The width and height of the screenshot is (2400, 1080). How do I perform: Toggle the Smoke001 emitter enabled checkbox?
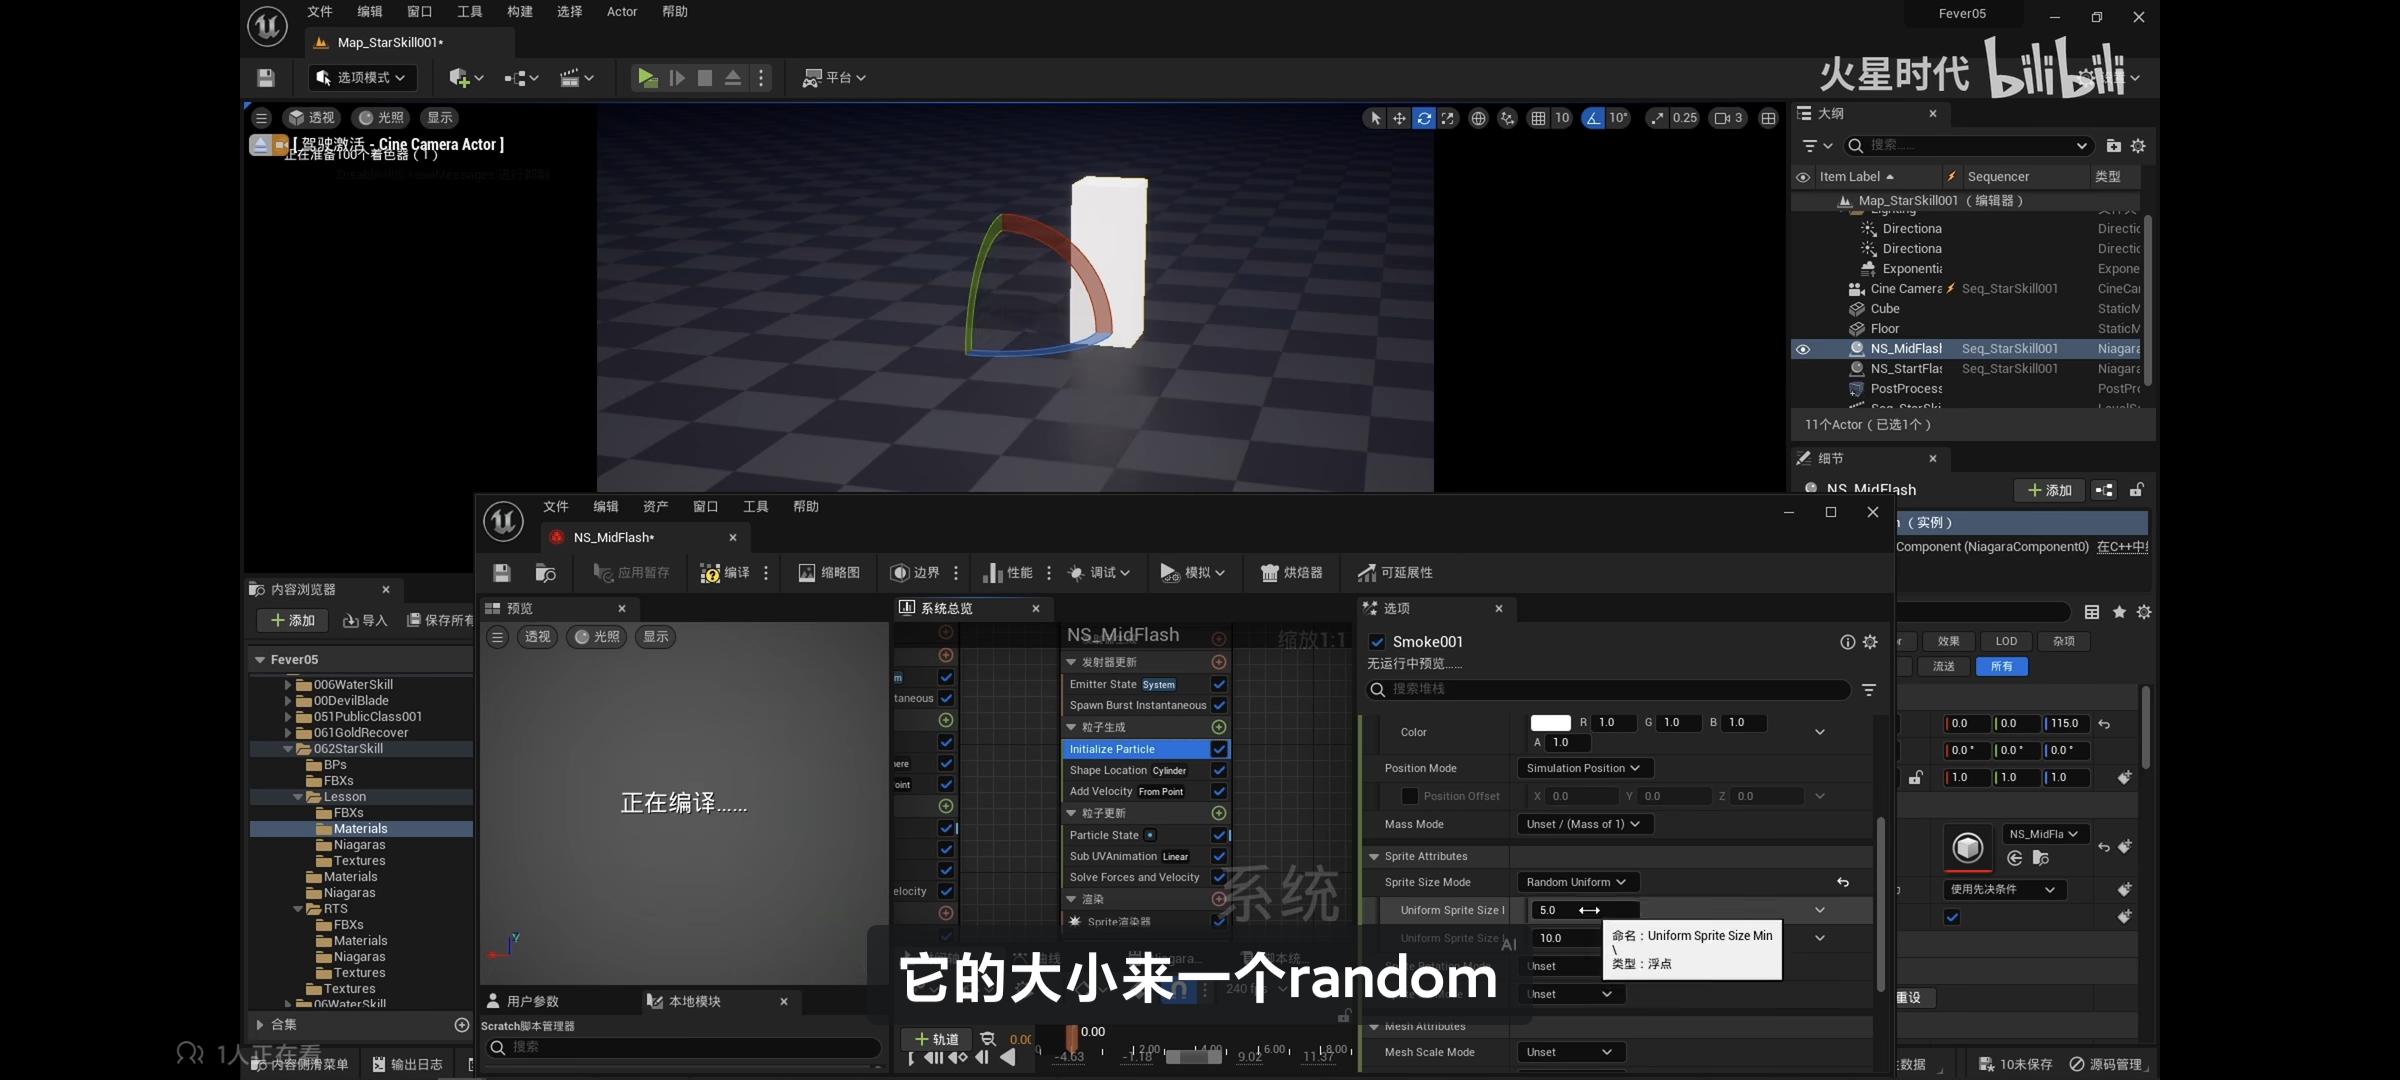[1377, 642]
